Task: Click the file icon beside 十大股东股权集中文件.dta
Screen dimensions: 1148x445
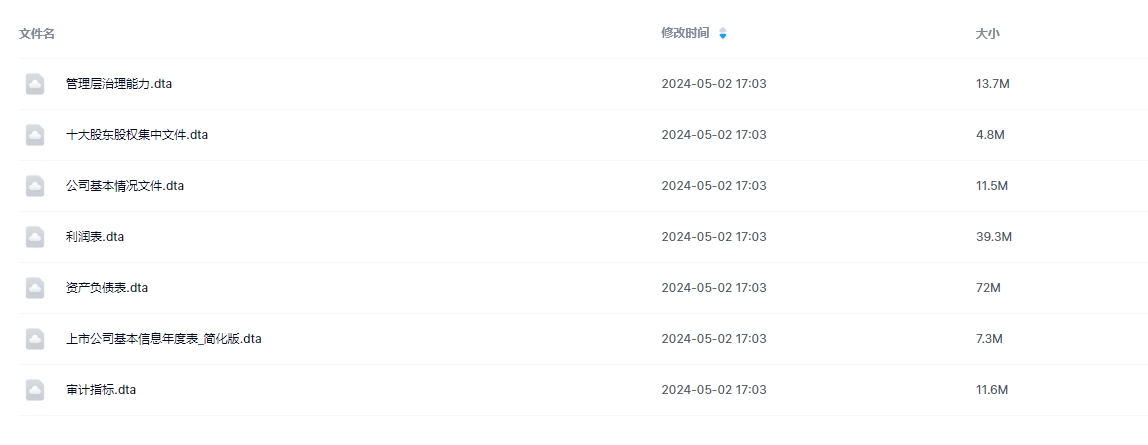Action: click(x=35, y=135)
